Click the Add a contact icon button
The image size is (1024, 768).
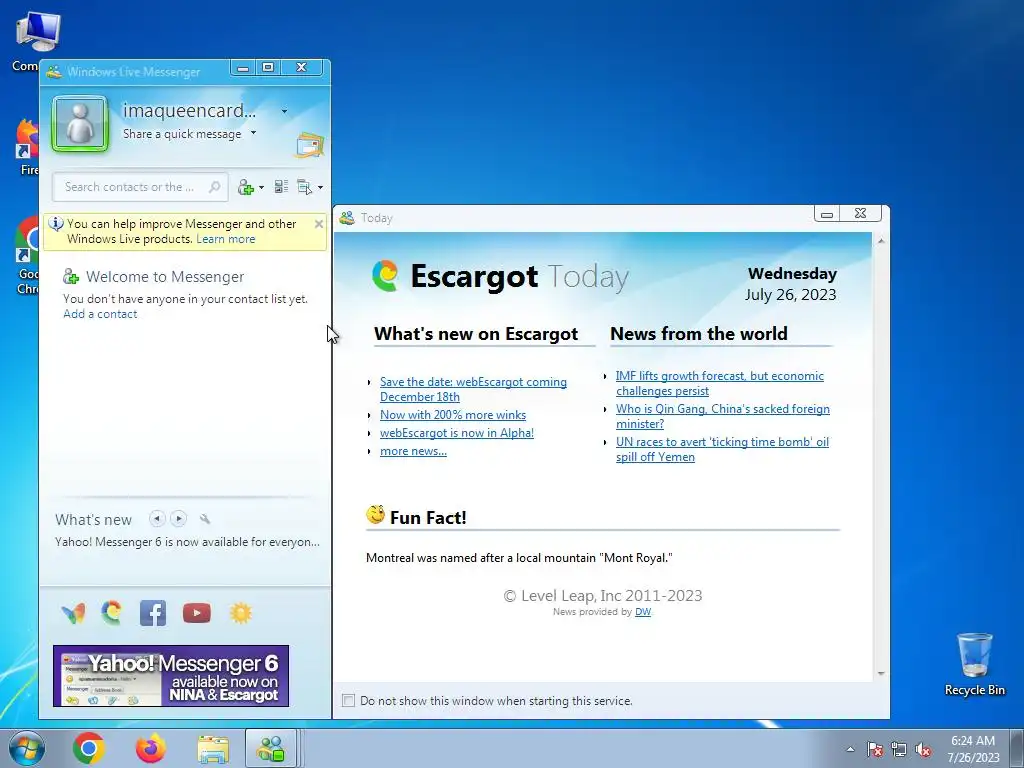(246, 187)
